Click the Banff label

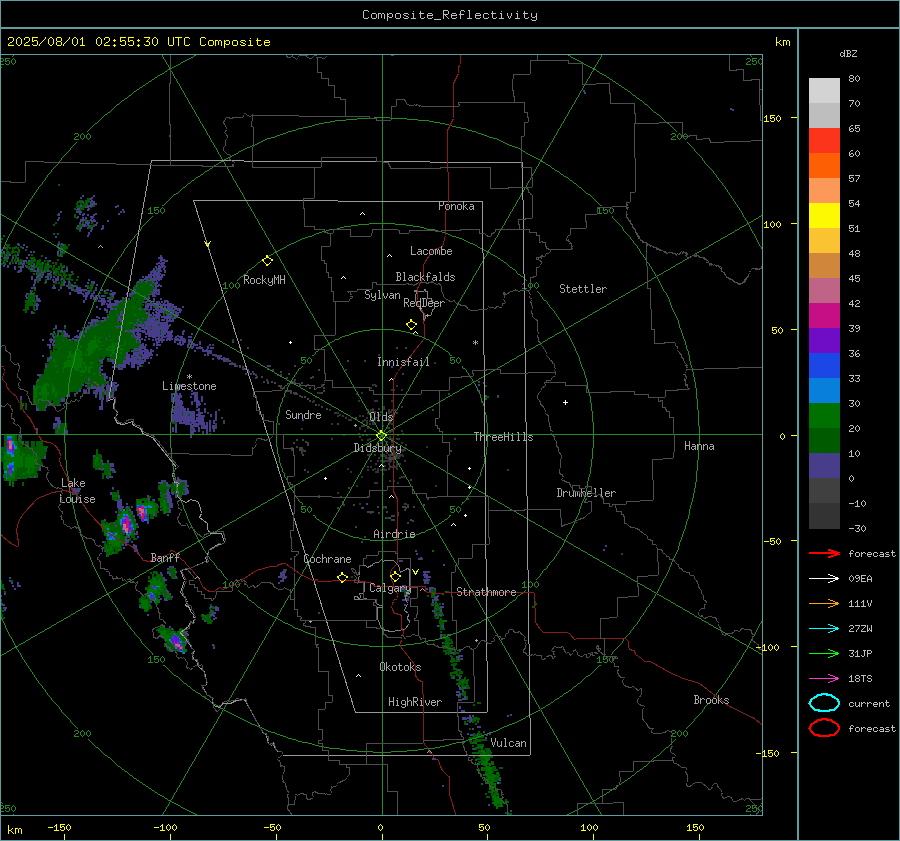click(x=165, y=558)
